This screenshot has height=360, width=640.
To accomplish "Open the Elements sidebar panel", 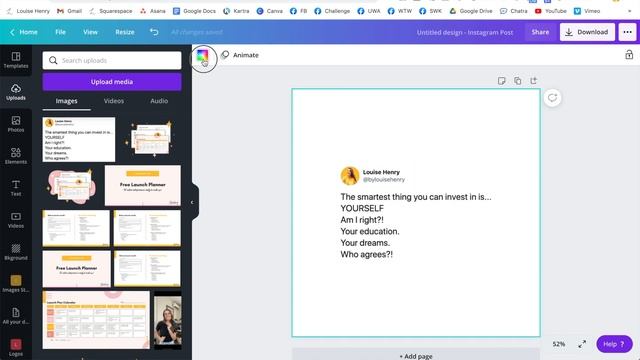I will (x=16, y=156).
